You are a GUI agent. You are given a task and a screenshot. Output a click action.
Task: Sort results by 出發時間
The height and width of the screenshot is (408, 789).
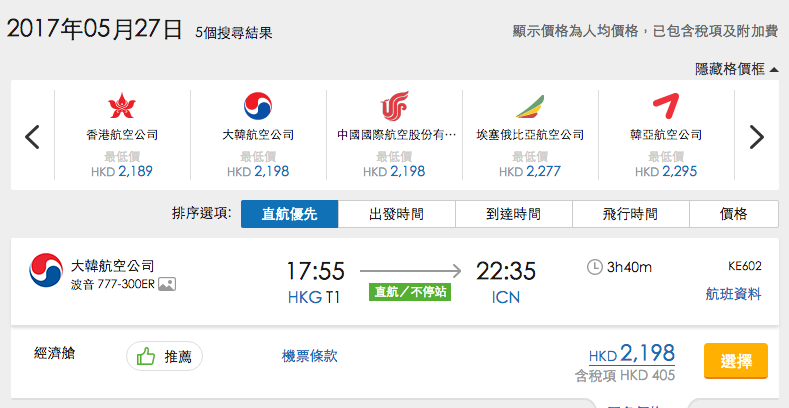pyautogui.click(x=397, y=214)
